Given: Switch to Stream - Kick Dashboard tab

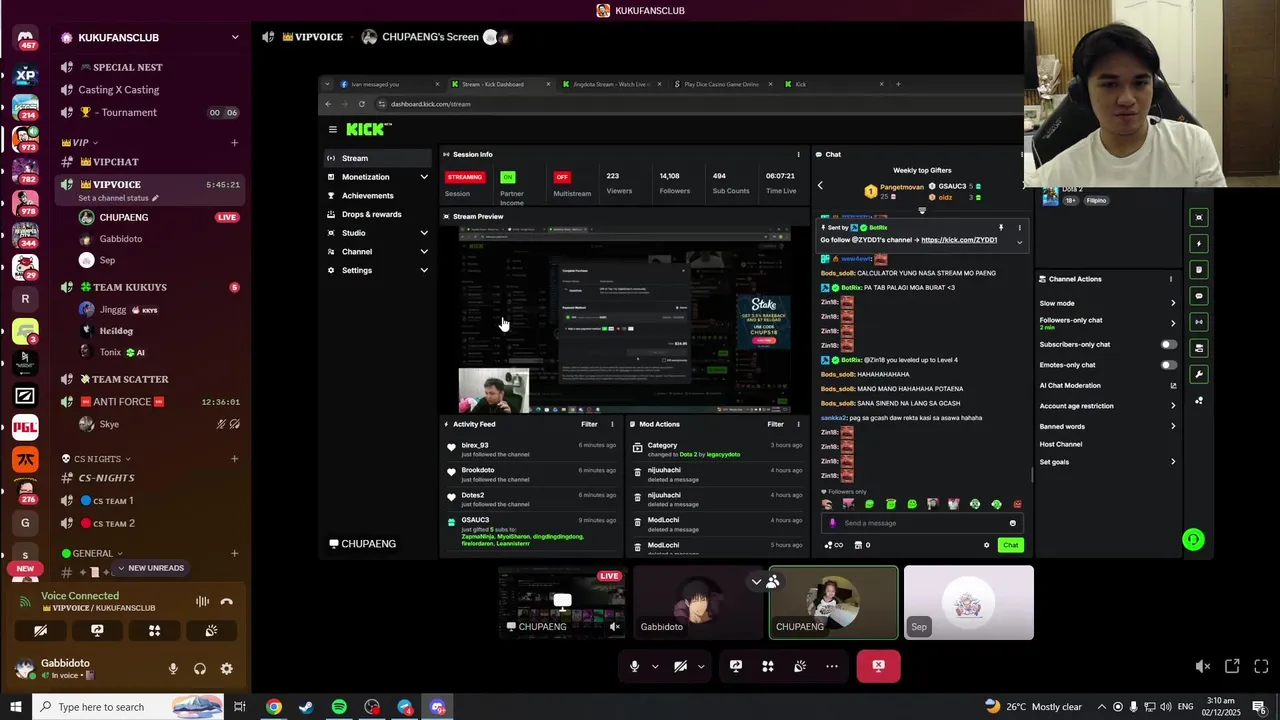Looking at the screenshot, I should pyautogui.click(x=497, y=84).
